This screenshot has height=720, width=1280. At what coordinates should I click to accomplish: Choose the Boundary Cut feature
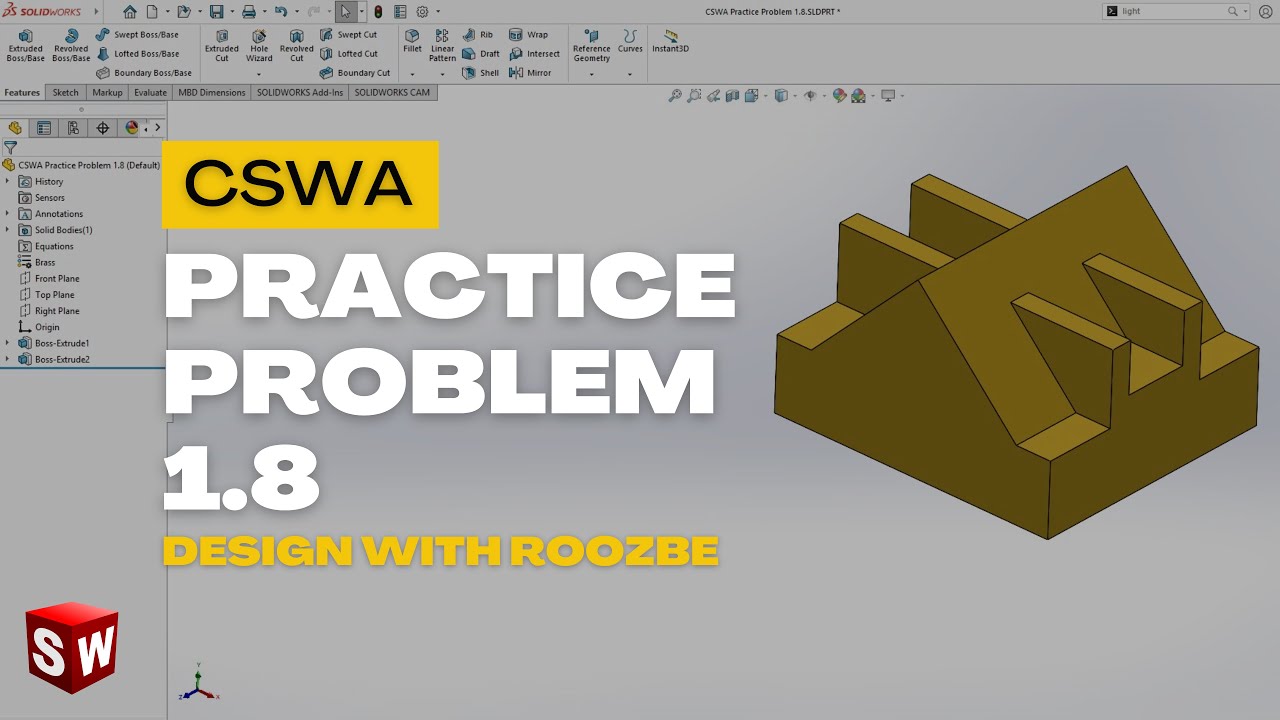pyautogui.click(x=355, y=73)
